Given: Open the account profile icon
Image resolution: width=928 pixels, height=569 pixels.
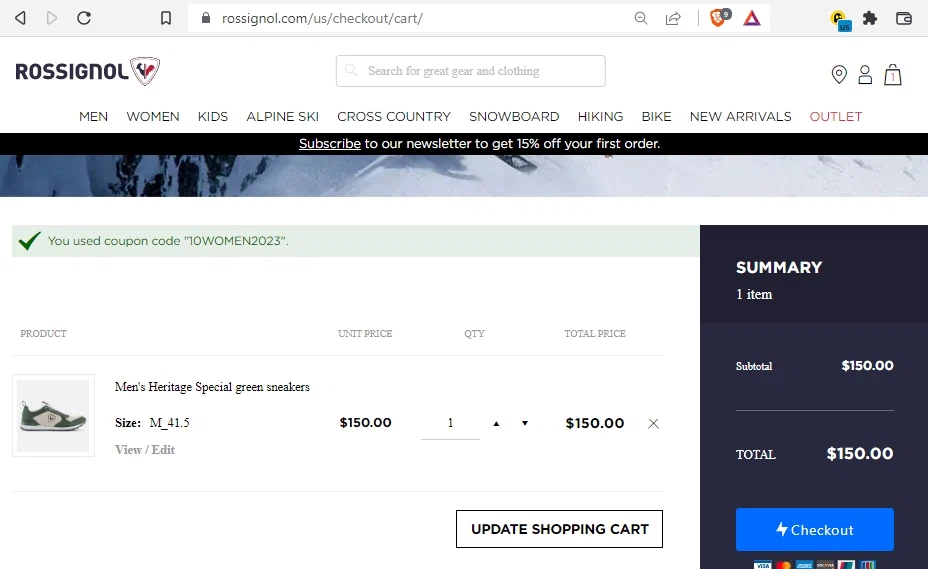Looking at the screenshot, I should pos(865,75).
